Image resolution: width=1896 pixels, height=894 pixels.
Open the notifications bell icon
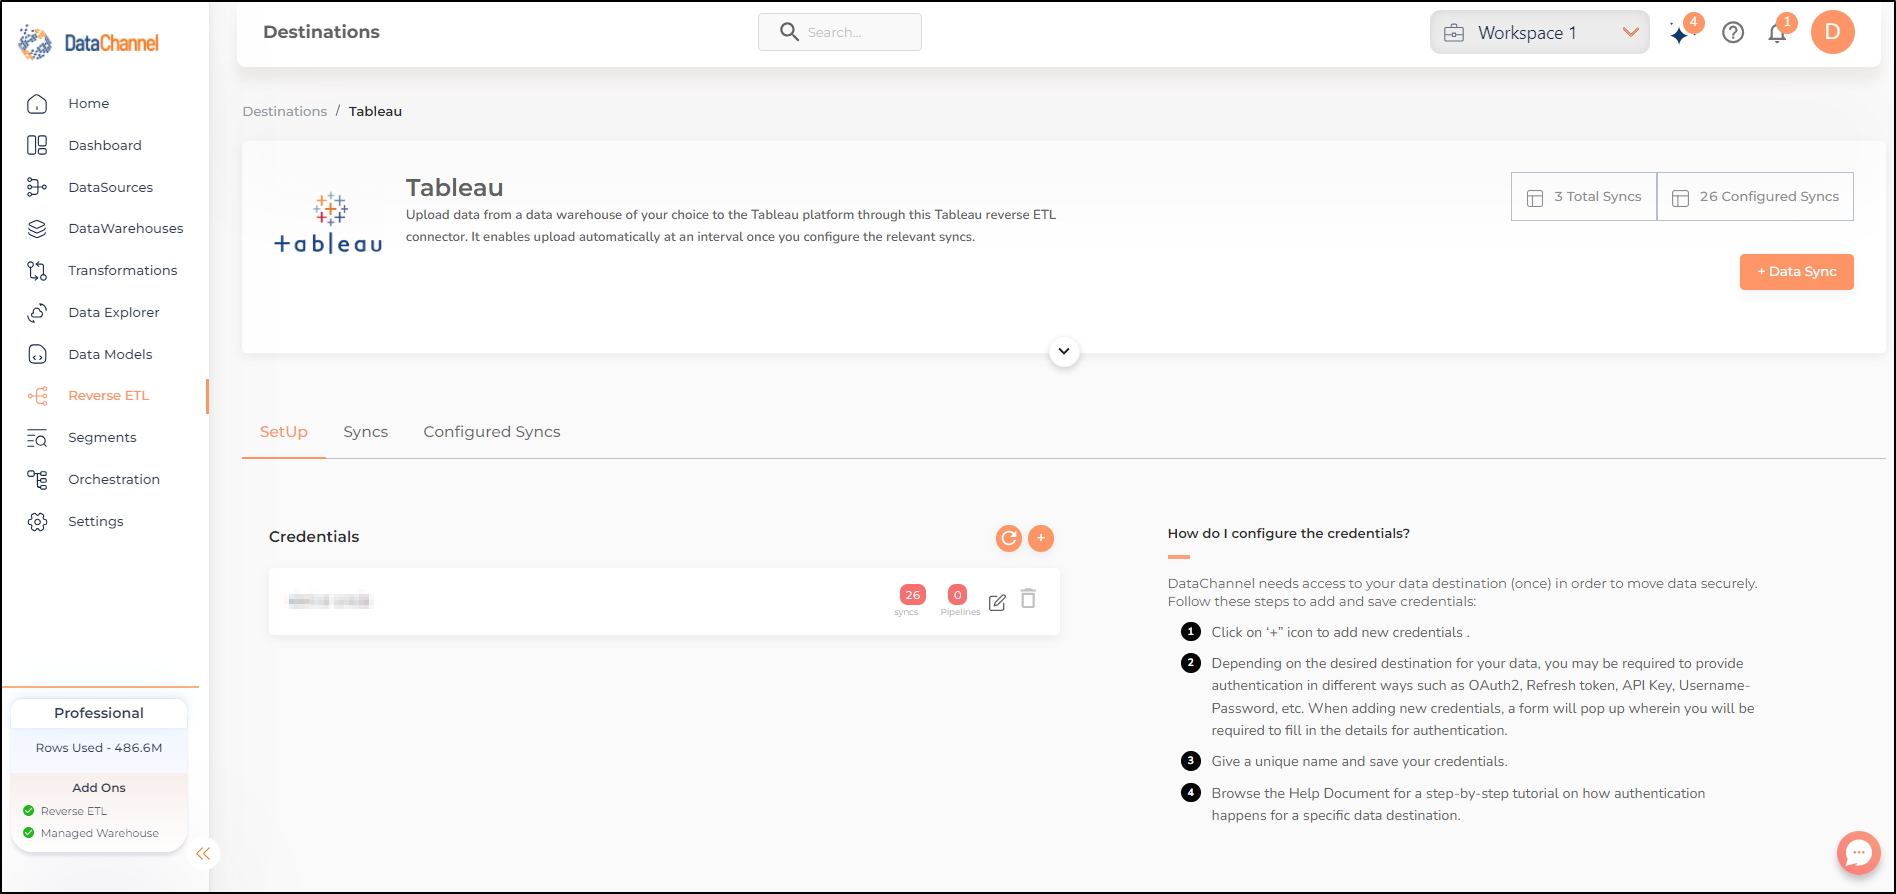tap(1777, 33)
